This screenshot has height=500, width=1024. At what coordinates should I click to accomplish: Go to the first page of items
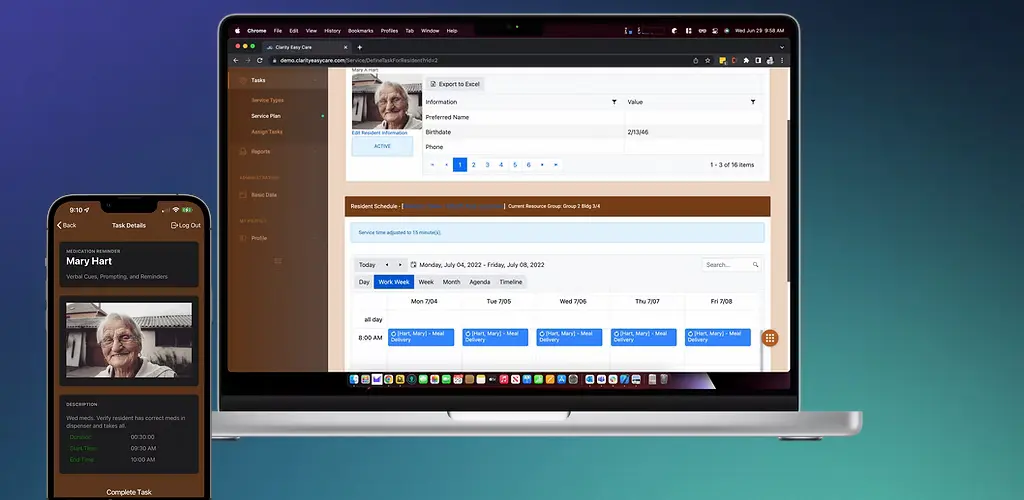(432, 165)
